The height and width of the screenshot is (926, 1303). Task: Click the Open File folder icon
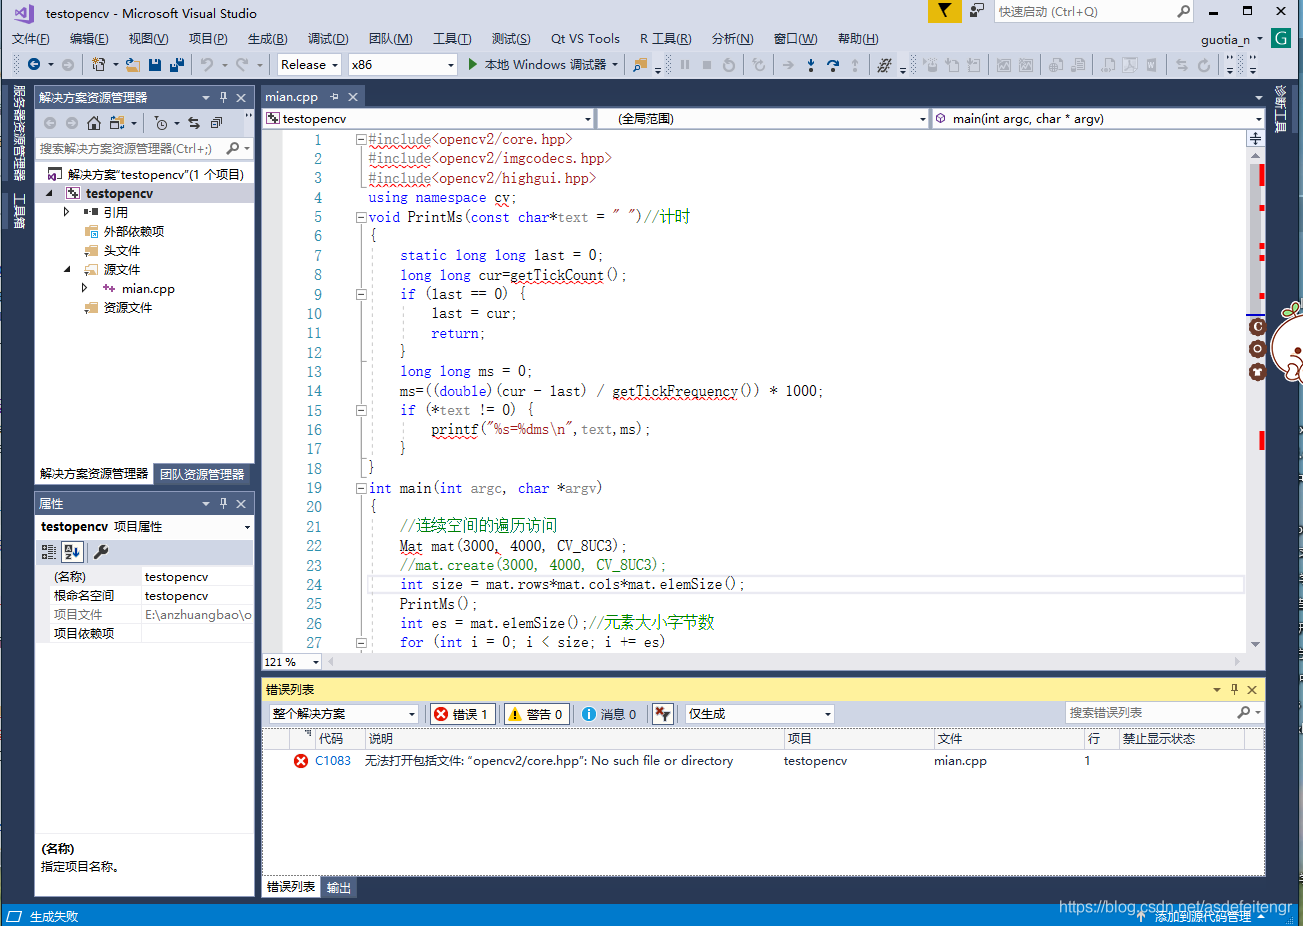tap(133, 64)
